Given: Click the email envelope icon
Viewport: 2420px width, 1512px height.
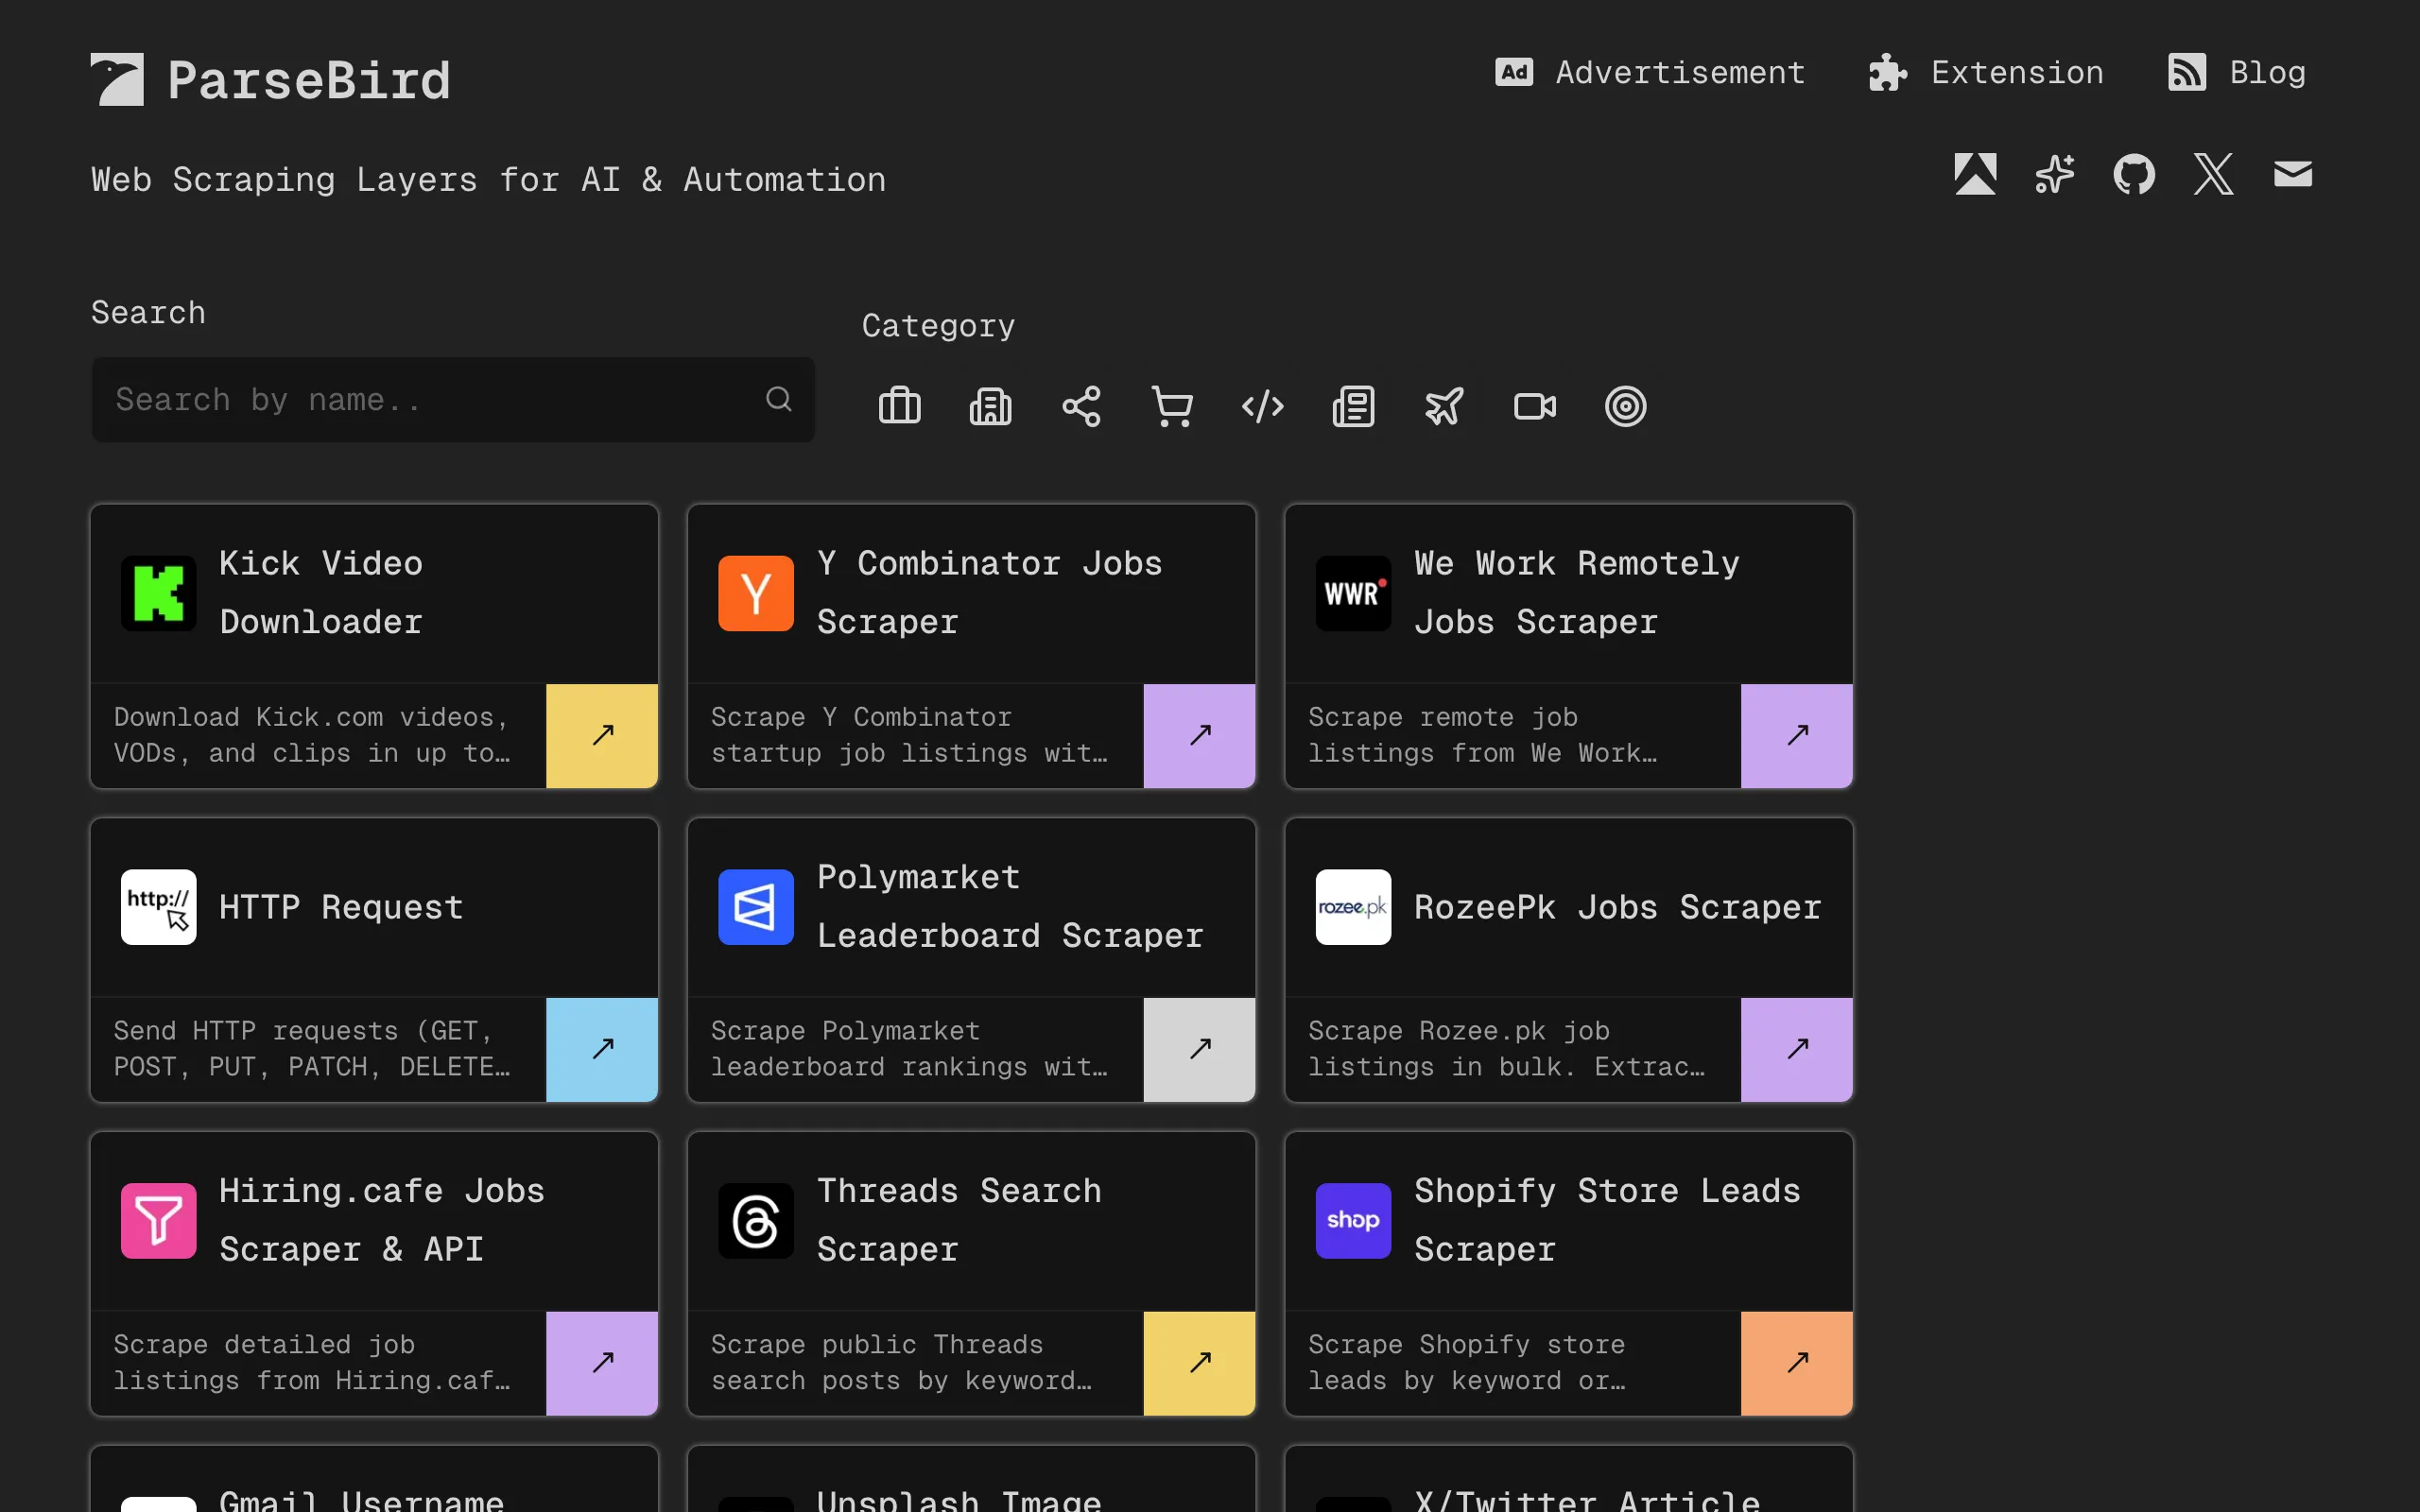Looking at the screenshot, I should [x=2293, y=174].
